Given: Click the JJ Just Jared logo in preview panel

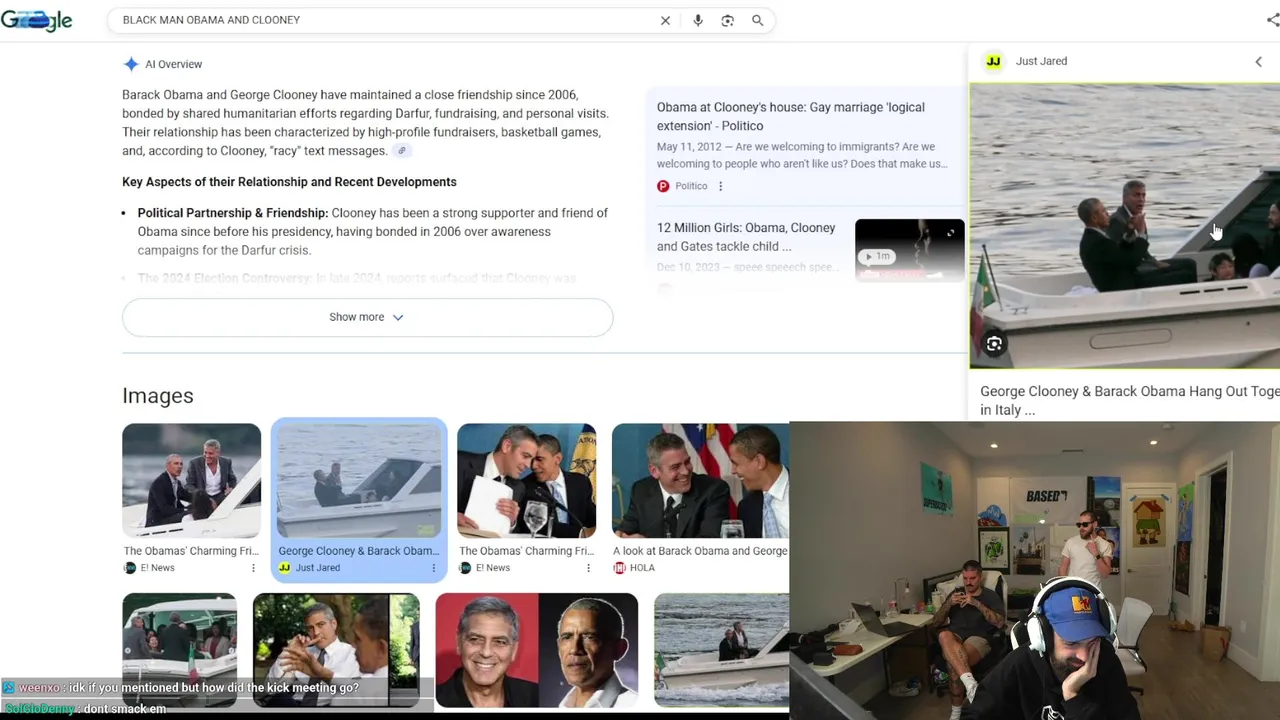Looking at the screenshot, I should click(x=993, y=61).
